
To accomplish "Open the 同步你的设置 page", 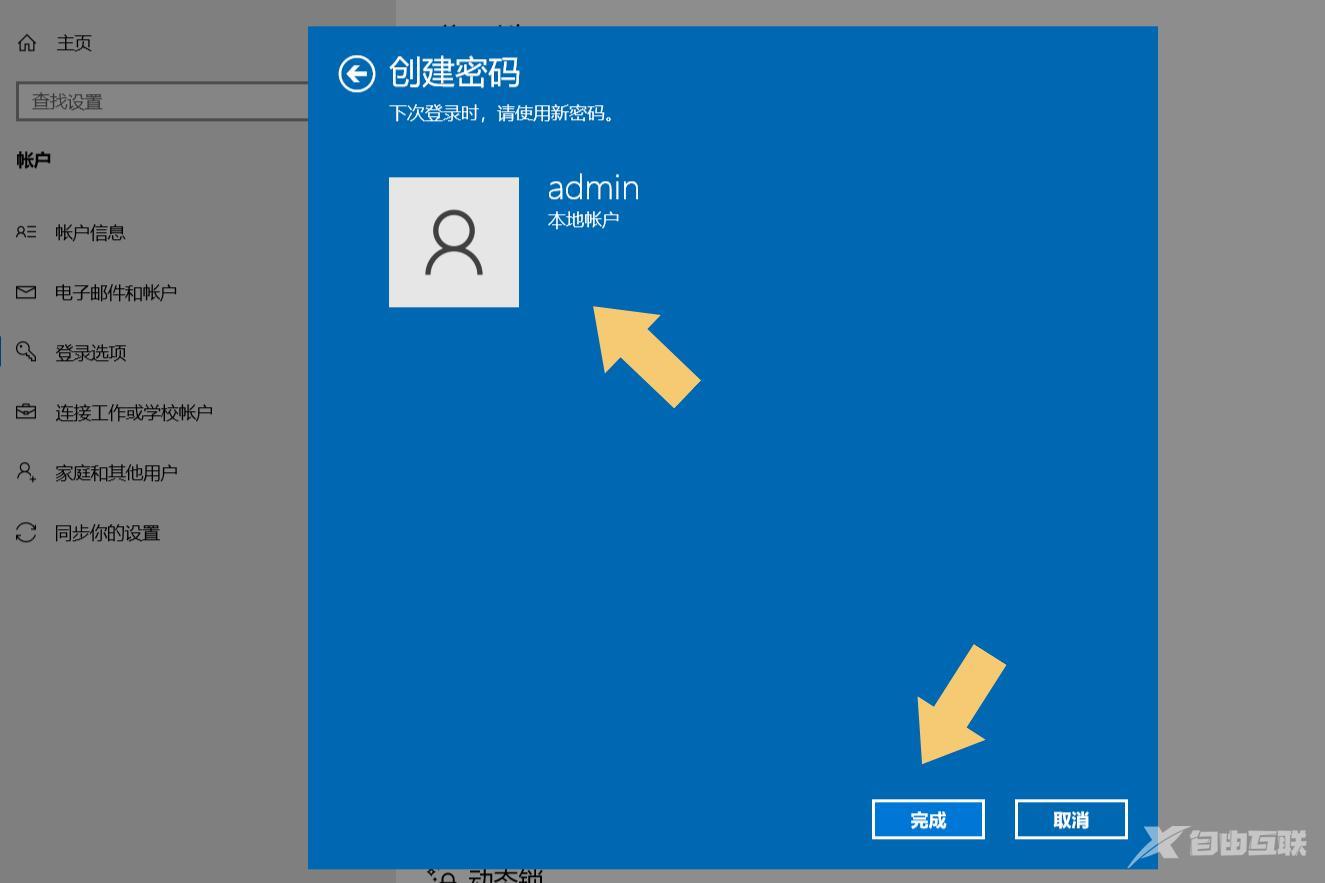I will pos(107,532).
